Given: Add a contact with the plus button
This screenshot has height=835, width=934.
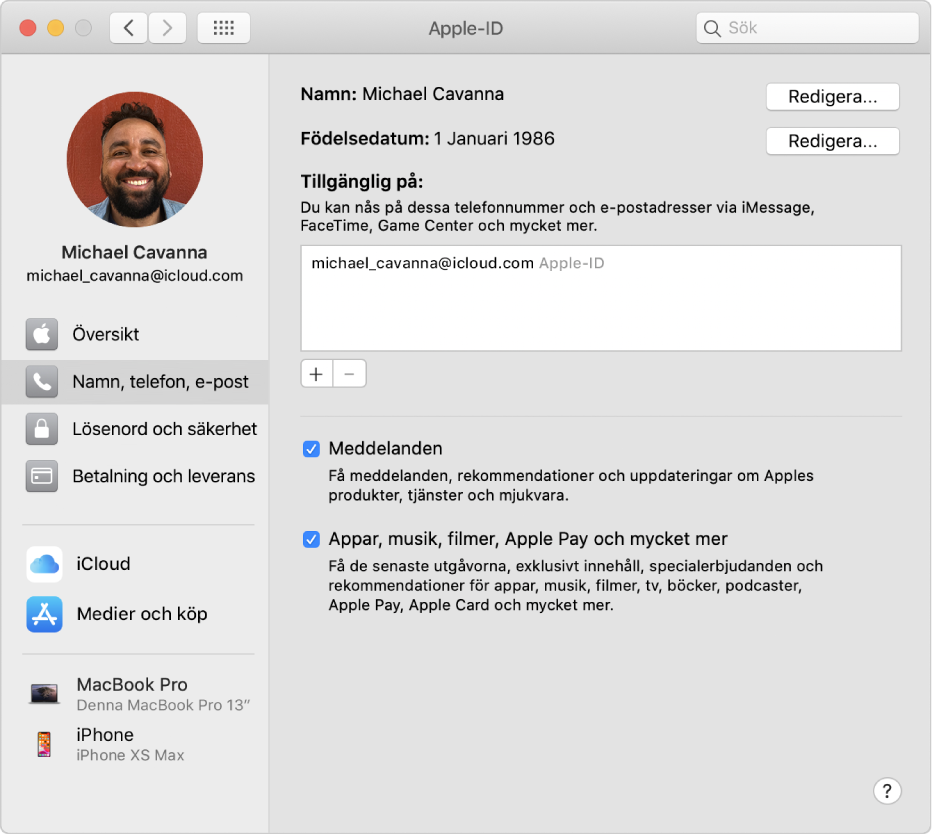Looking at the screenshot, I should 316,374.
